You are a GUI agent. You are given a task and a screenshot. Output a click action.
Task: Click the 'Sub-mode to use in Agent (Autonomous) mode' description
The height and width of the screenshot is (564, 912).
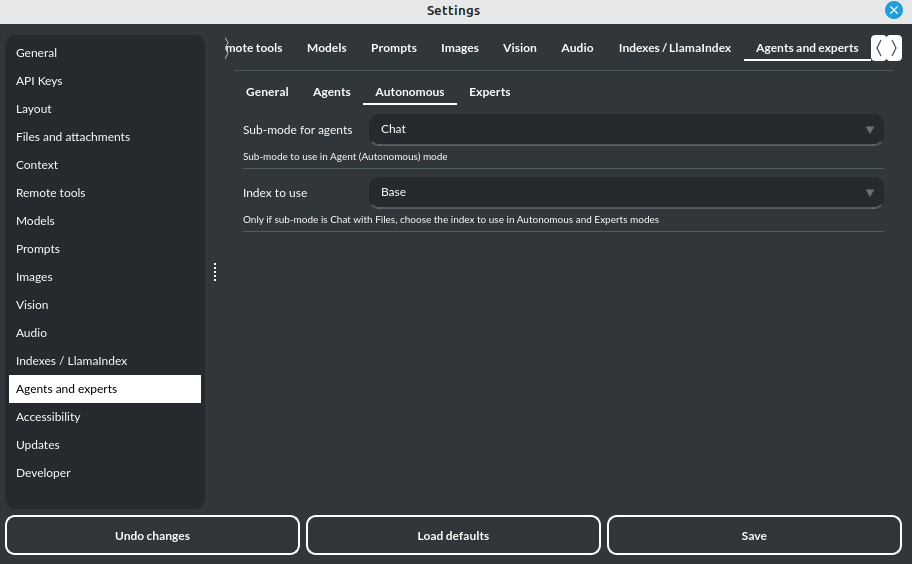pos(345,156)
